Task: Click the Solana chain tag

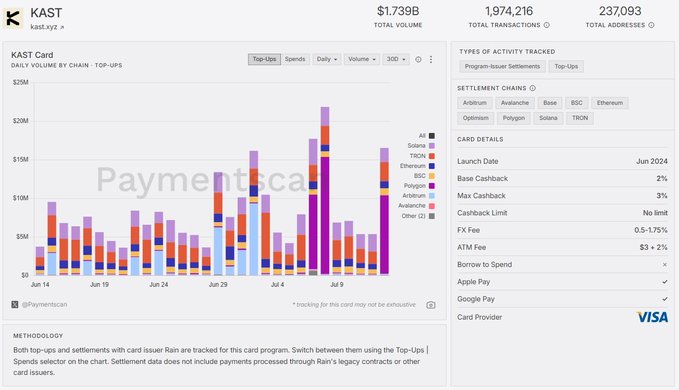Action: [x=548, y=118]
